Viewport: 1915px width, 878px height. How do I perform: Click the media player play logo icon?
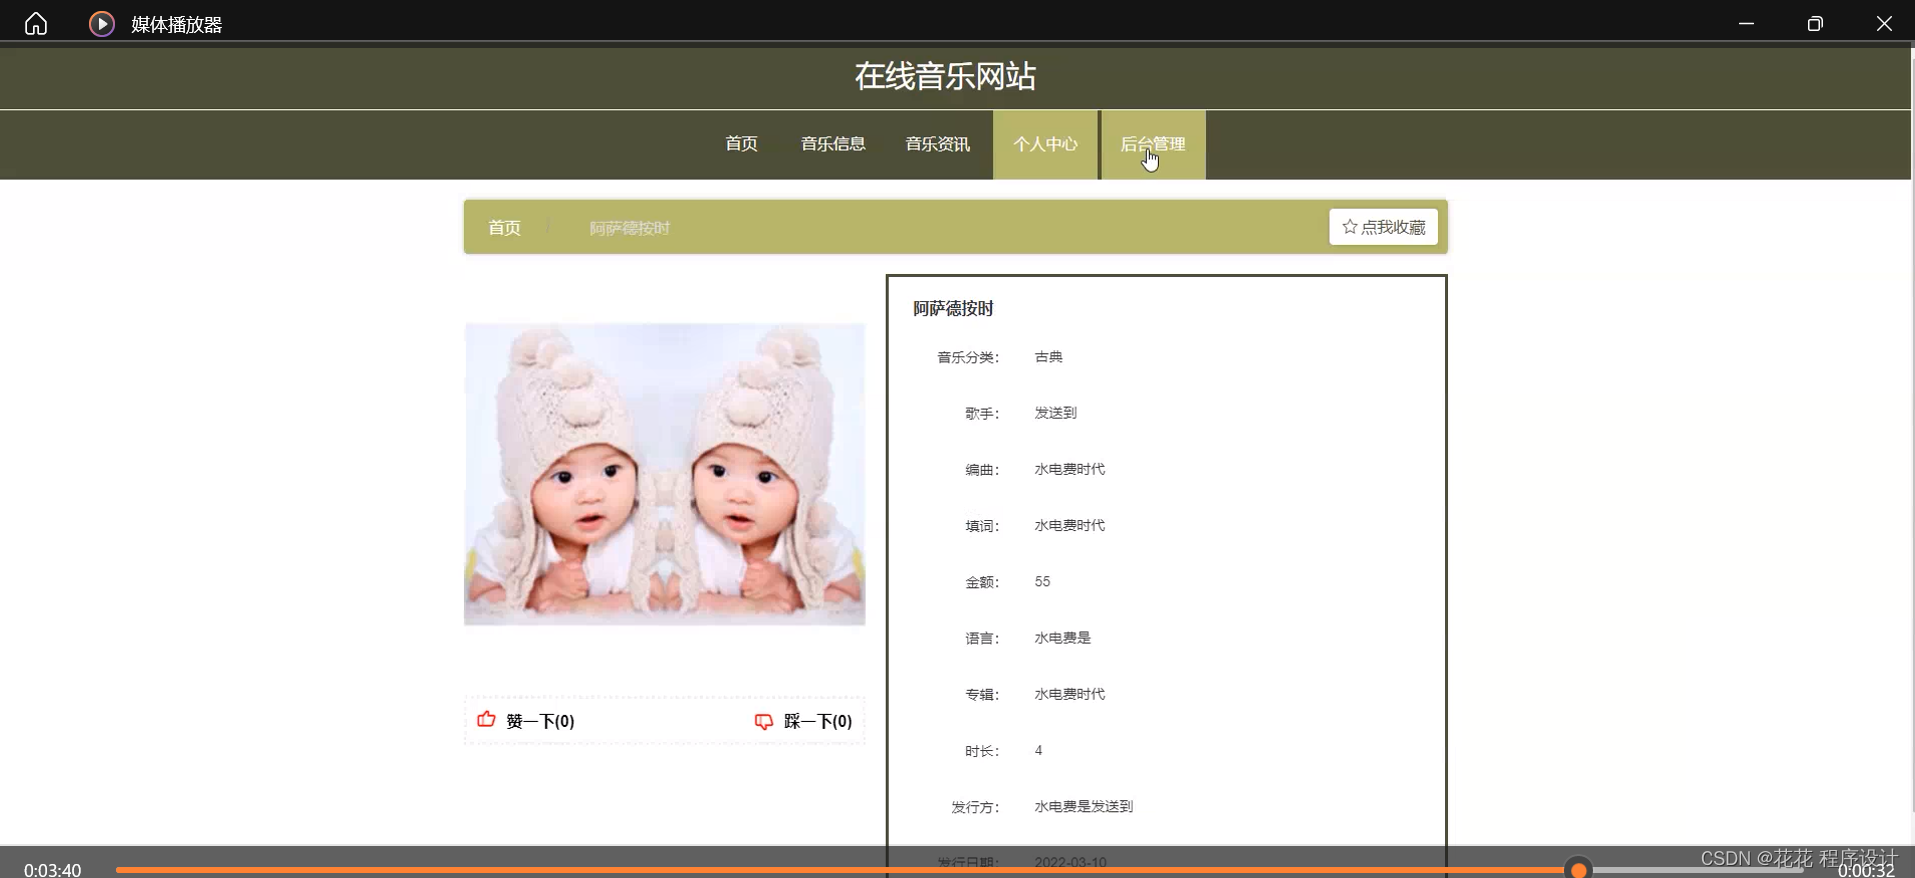(102, 23)
